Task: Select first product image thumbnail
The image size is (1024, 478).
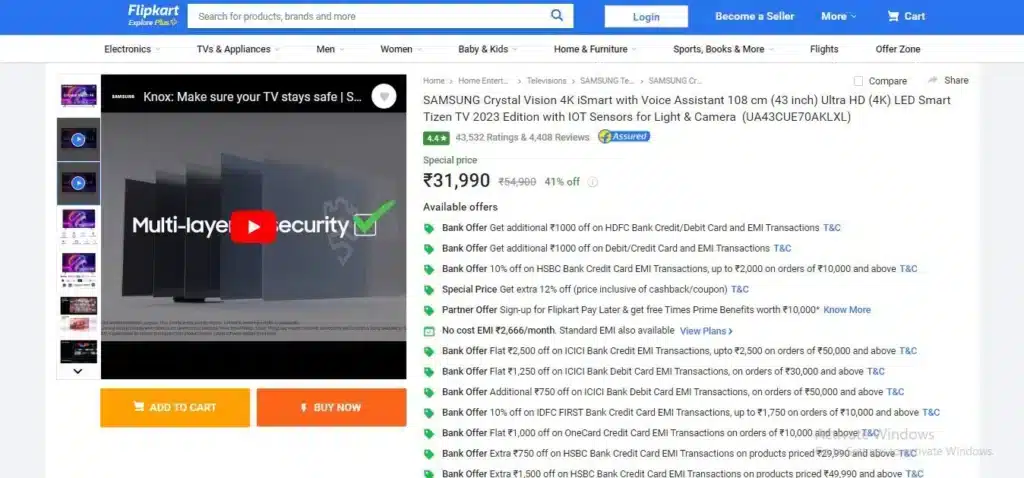Action: pos(78,95)
